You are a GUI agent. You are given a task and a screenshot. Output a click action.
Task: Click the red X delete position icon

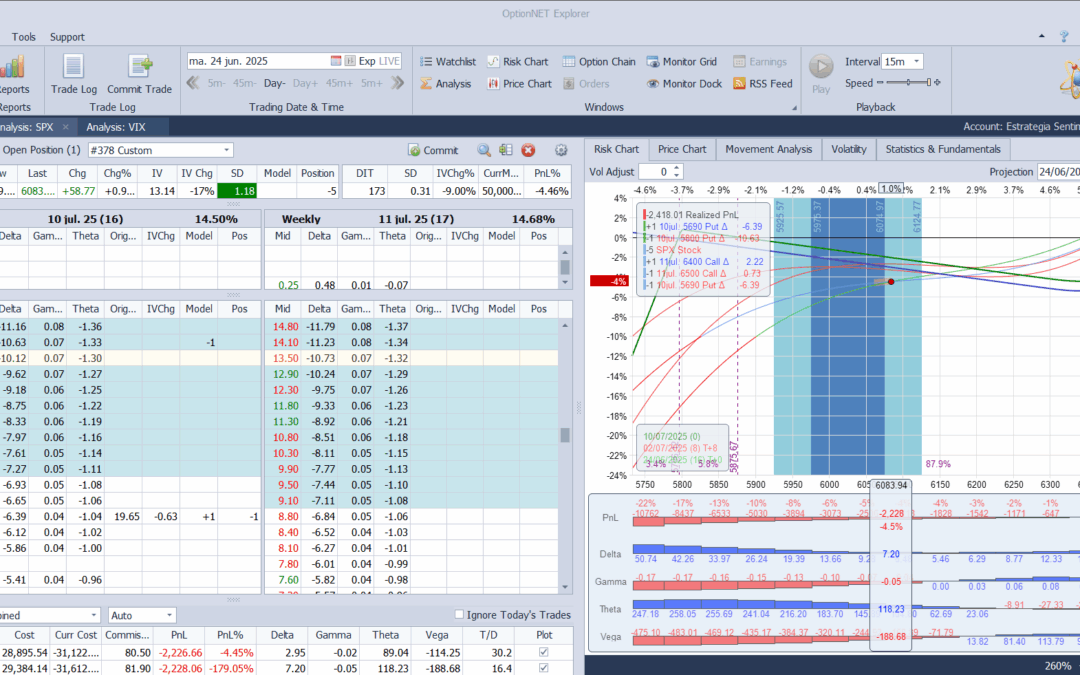click(x=528, y=150)
